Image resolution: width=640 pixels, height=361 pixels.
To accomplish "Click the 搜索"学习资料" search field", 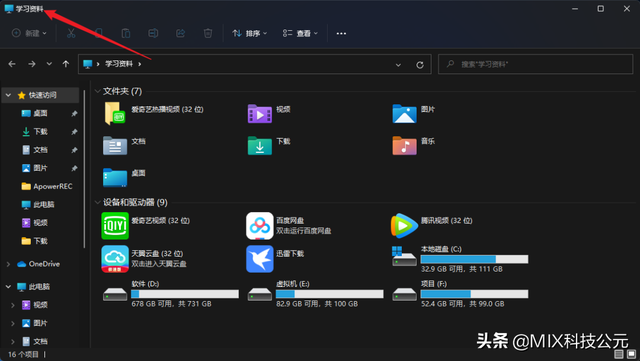I will tap(536, 64).
